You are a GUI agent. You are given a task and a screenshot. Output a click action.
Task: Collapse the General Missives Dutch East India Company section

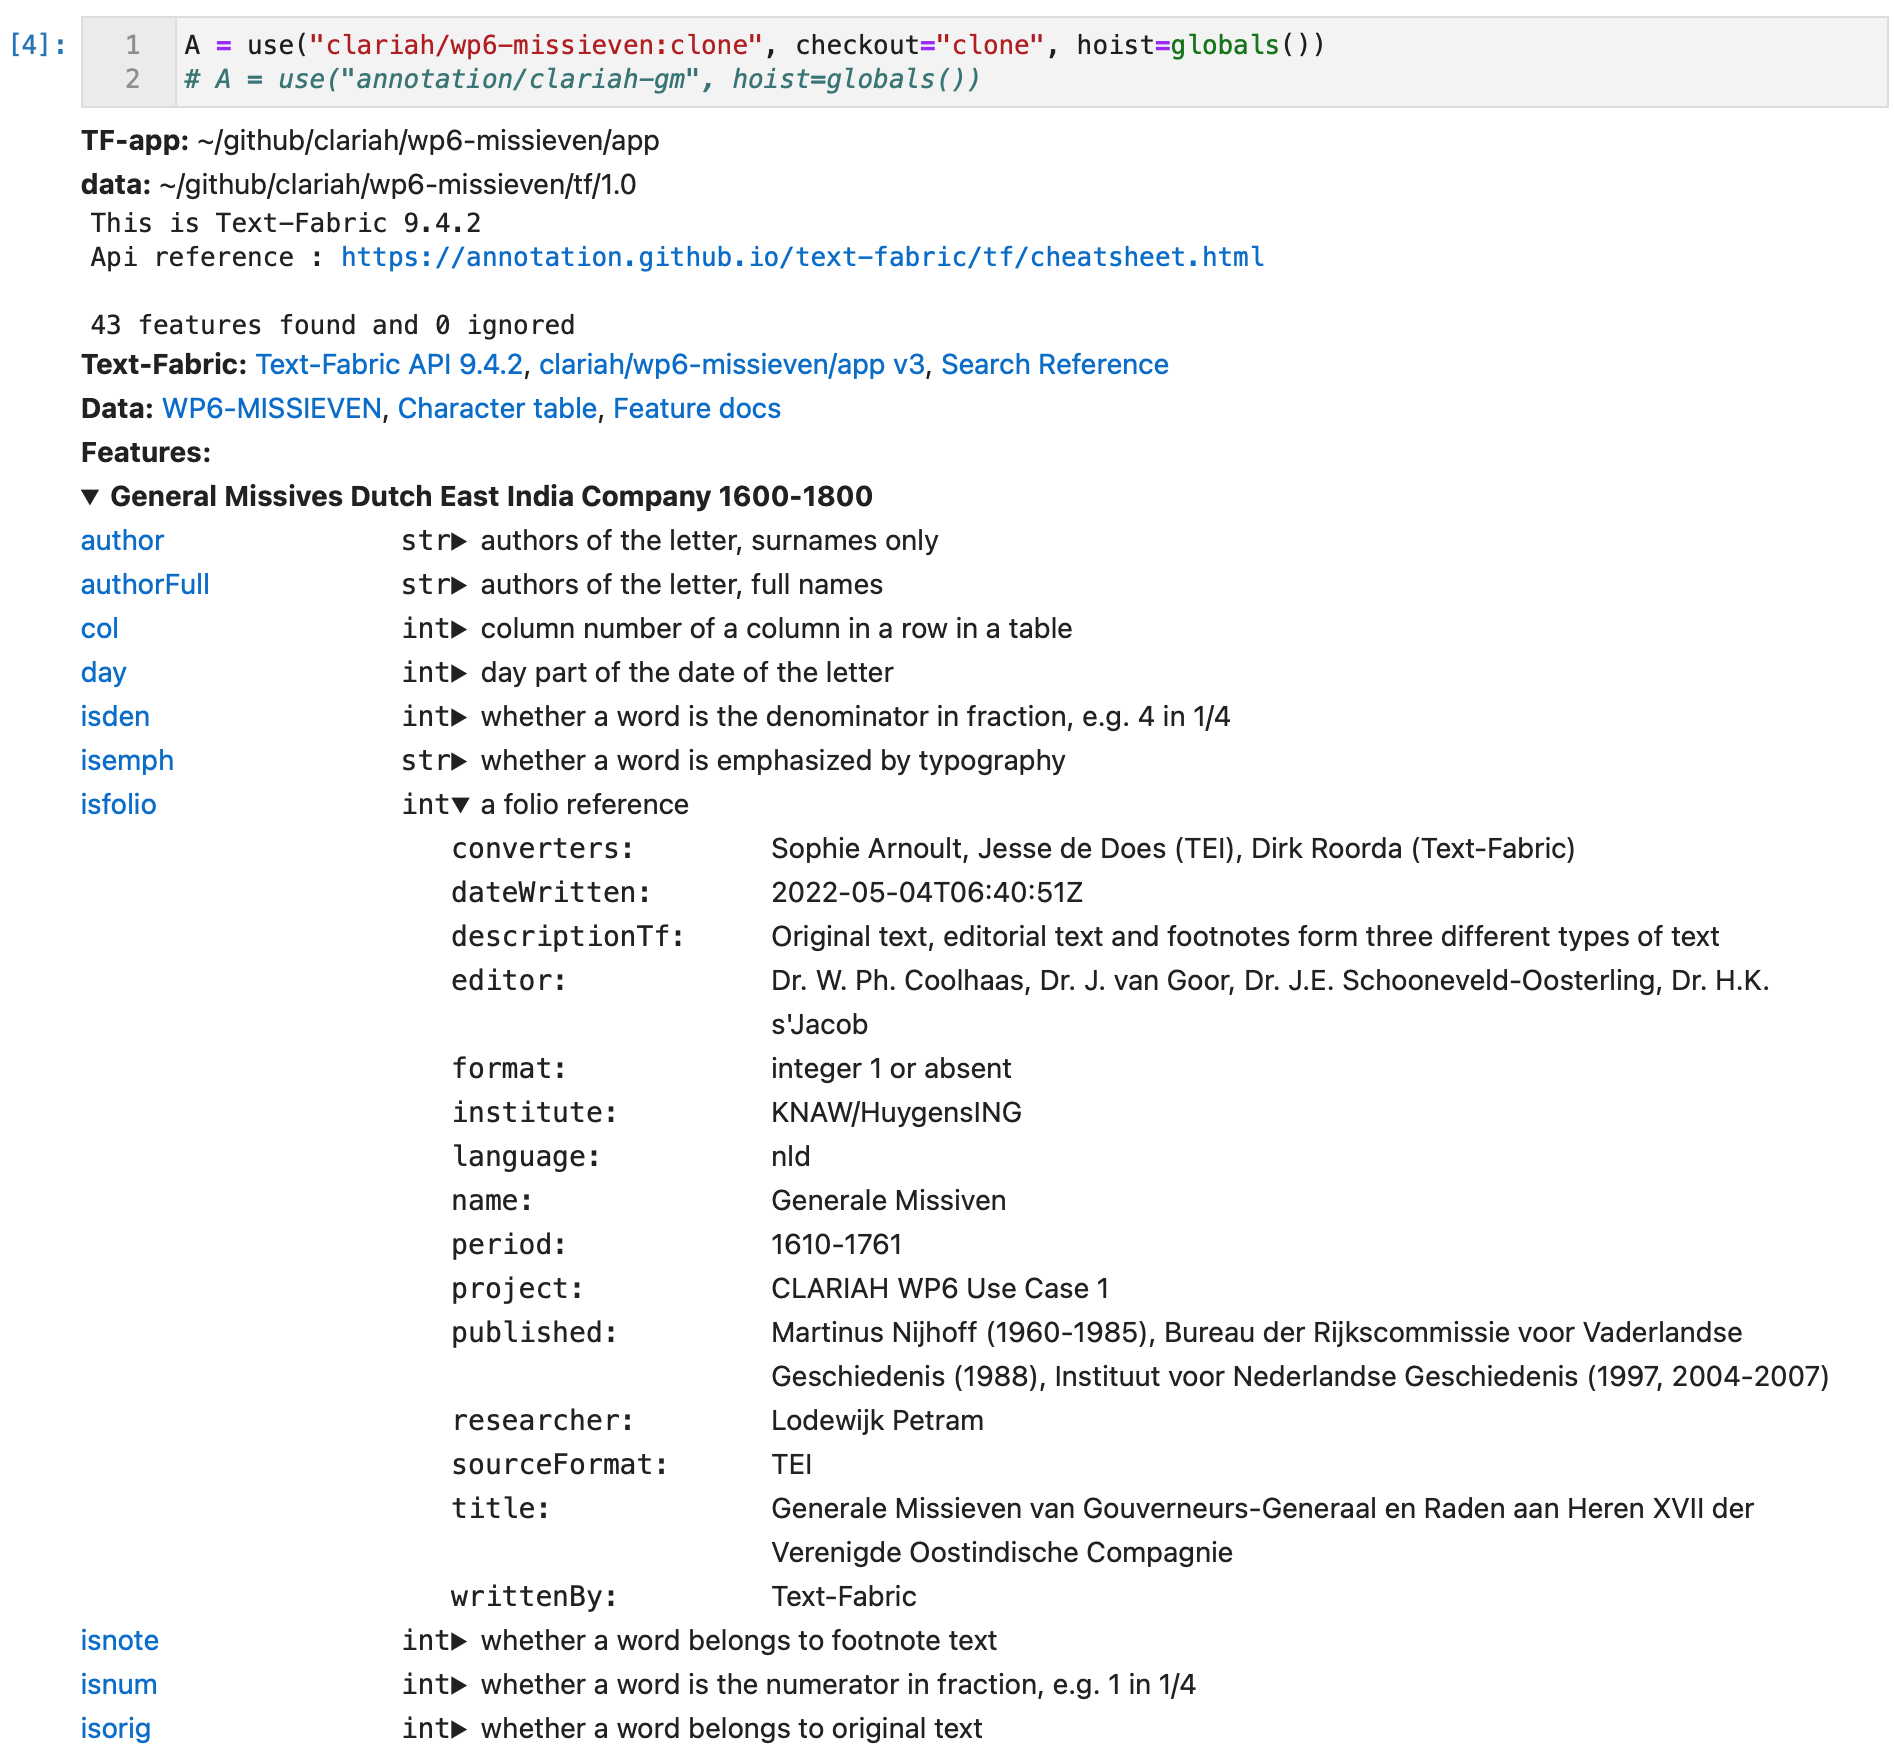[90, 497]
